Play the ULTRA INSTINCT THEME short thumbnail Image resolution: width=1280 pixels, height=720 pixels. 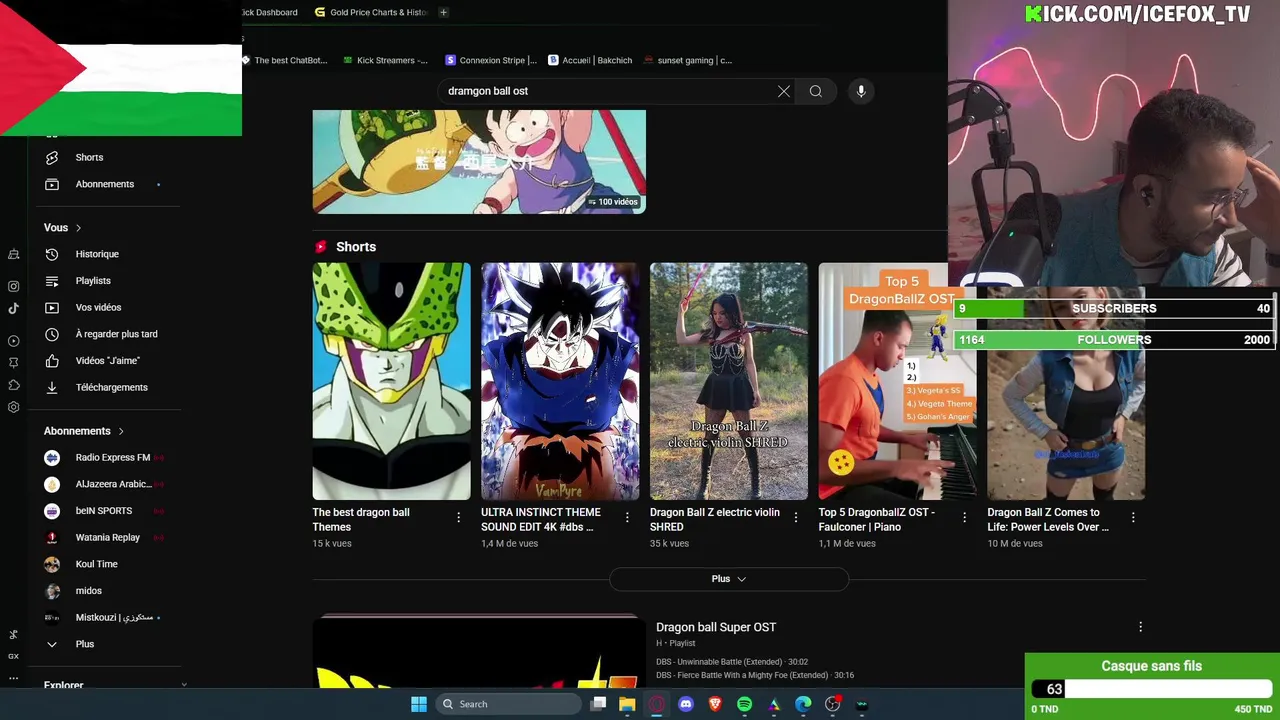pos(560,381)
